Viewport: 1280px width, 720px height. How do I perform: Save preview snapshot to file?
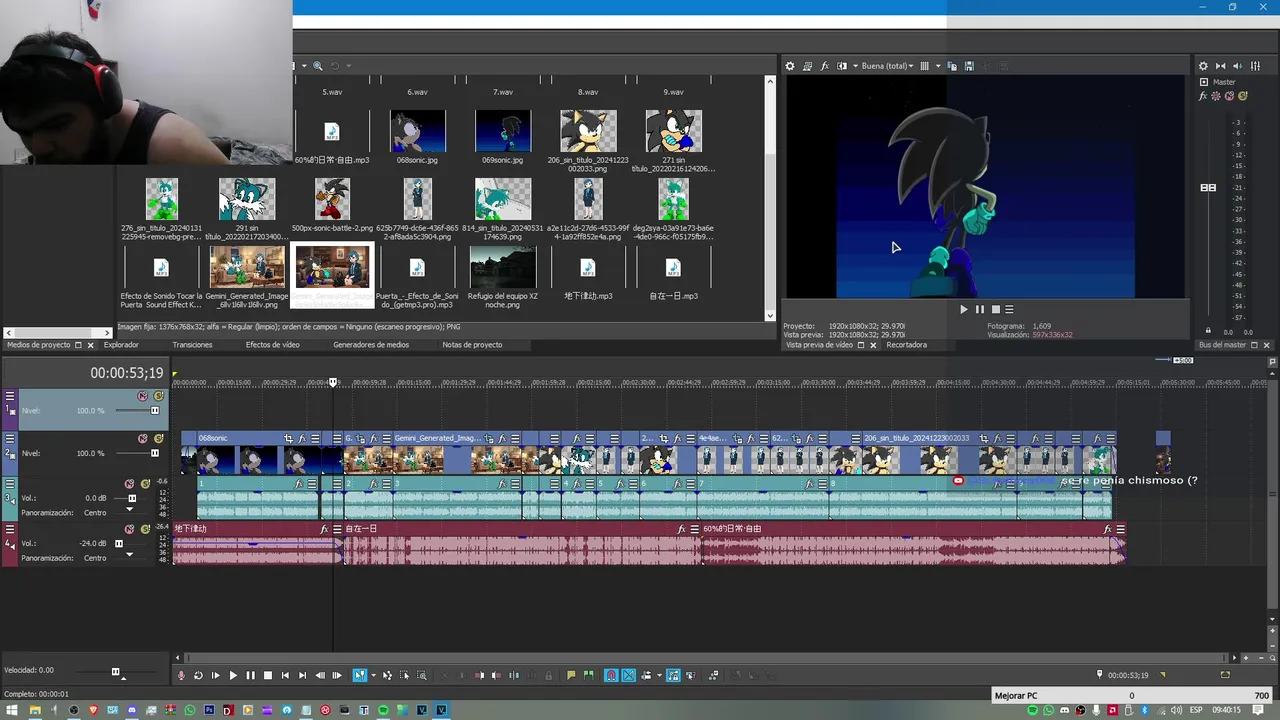969,66
